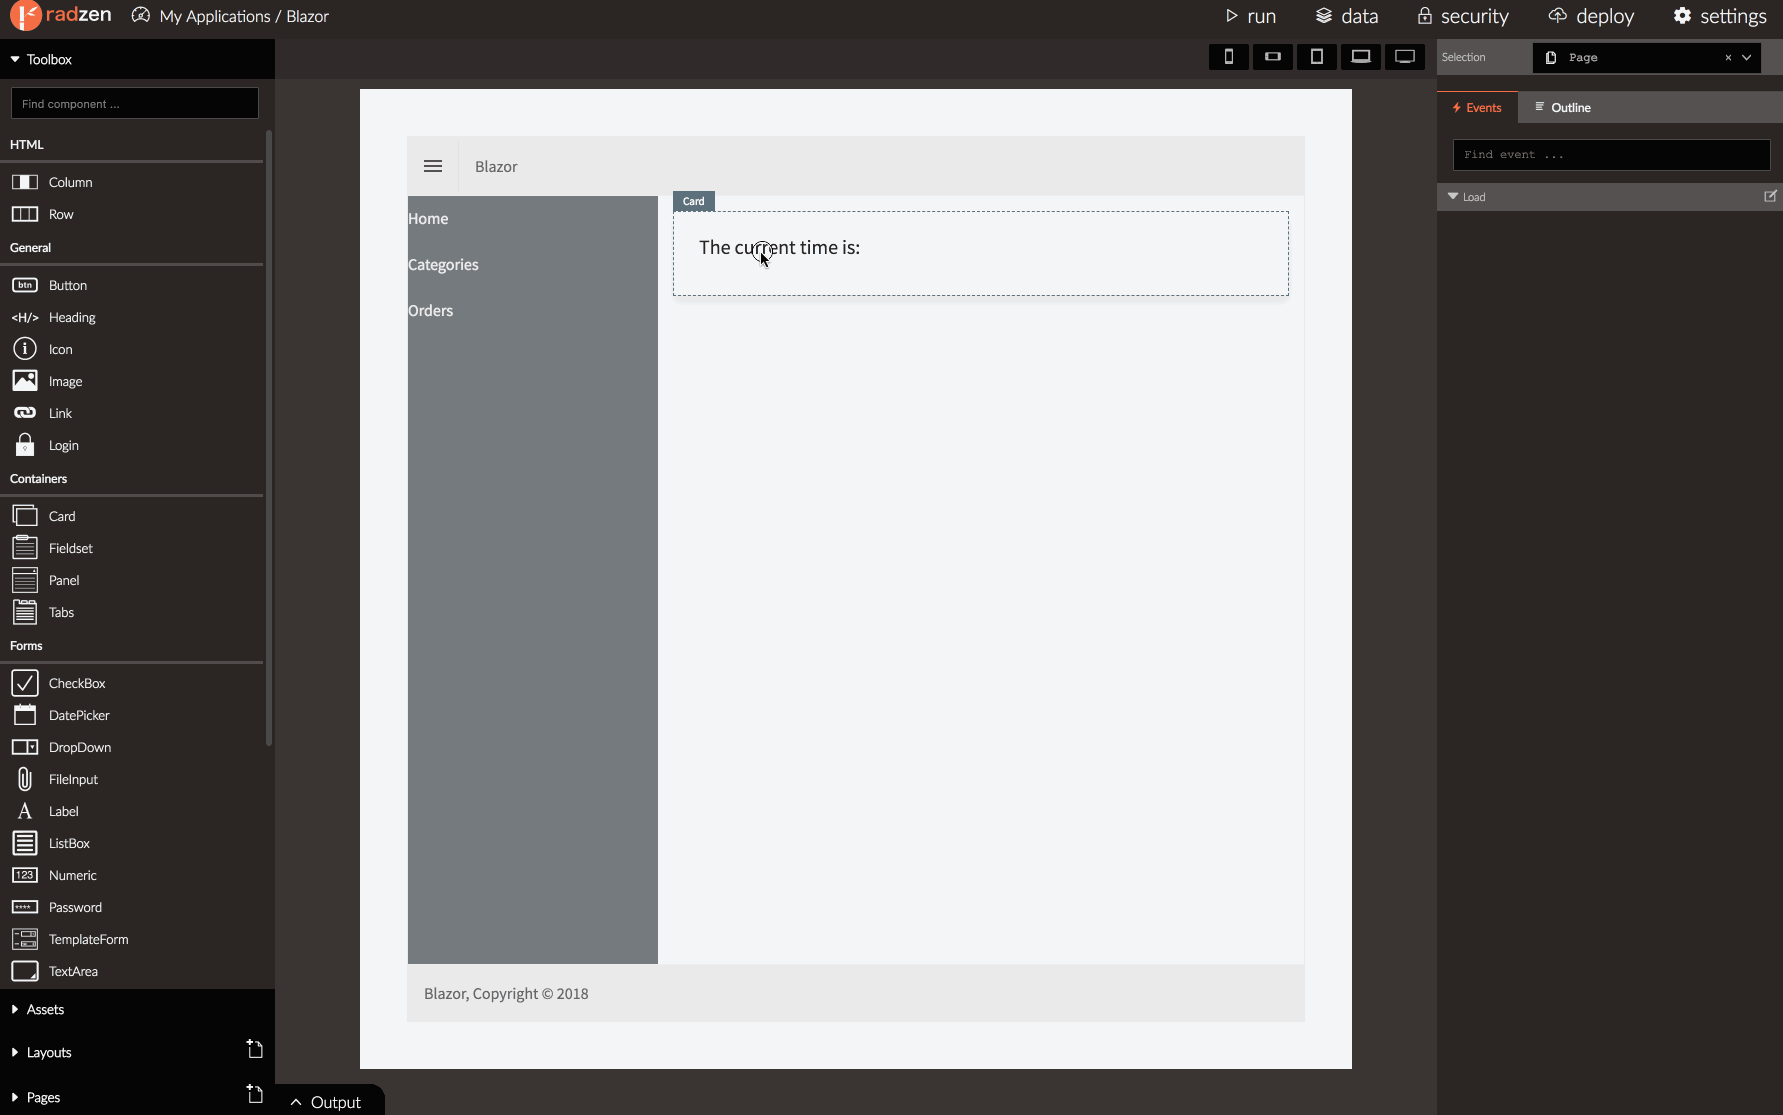Click the toolbox vertical scrollbar
The width and height of the screenshot is (1783, 1115).
pos(269,437)
